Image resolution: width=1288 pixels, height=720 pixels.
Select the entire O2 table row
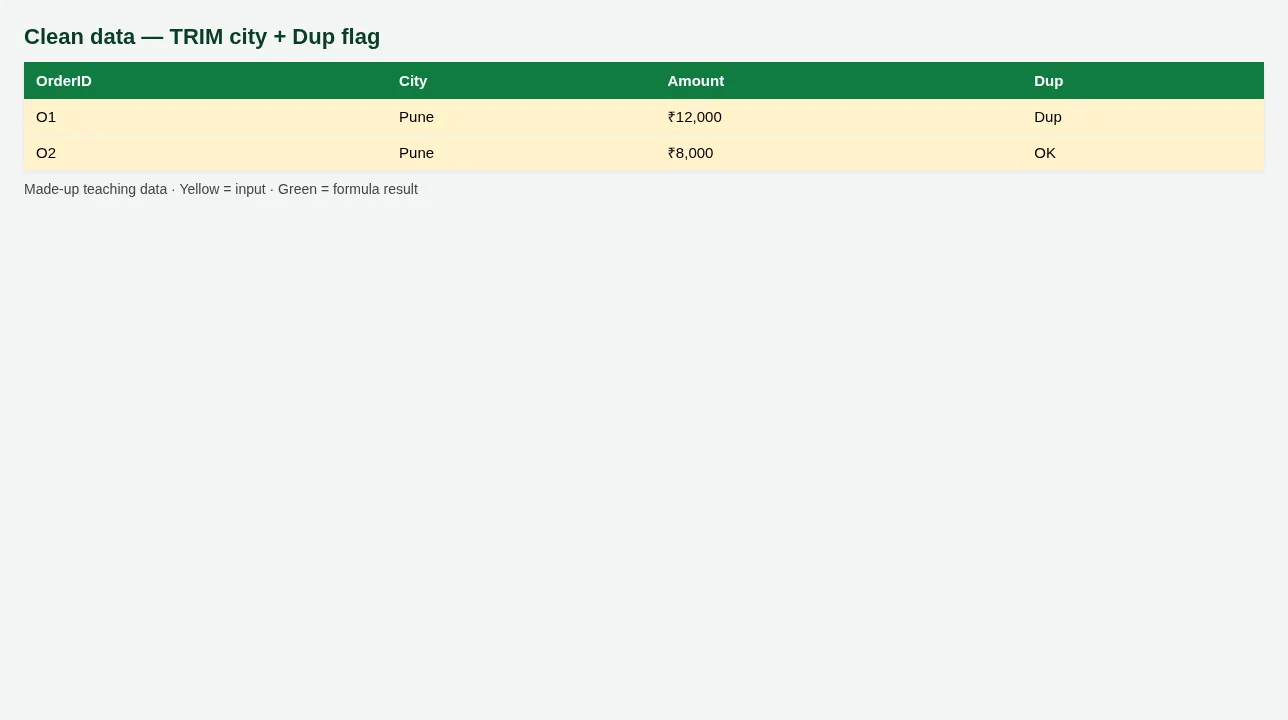(x=644, y=153)
